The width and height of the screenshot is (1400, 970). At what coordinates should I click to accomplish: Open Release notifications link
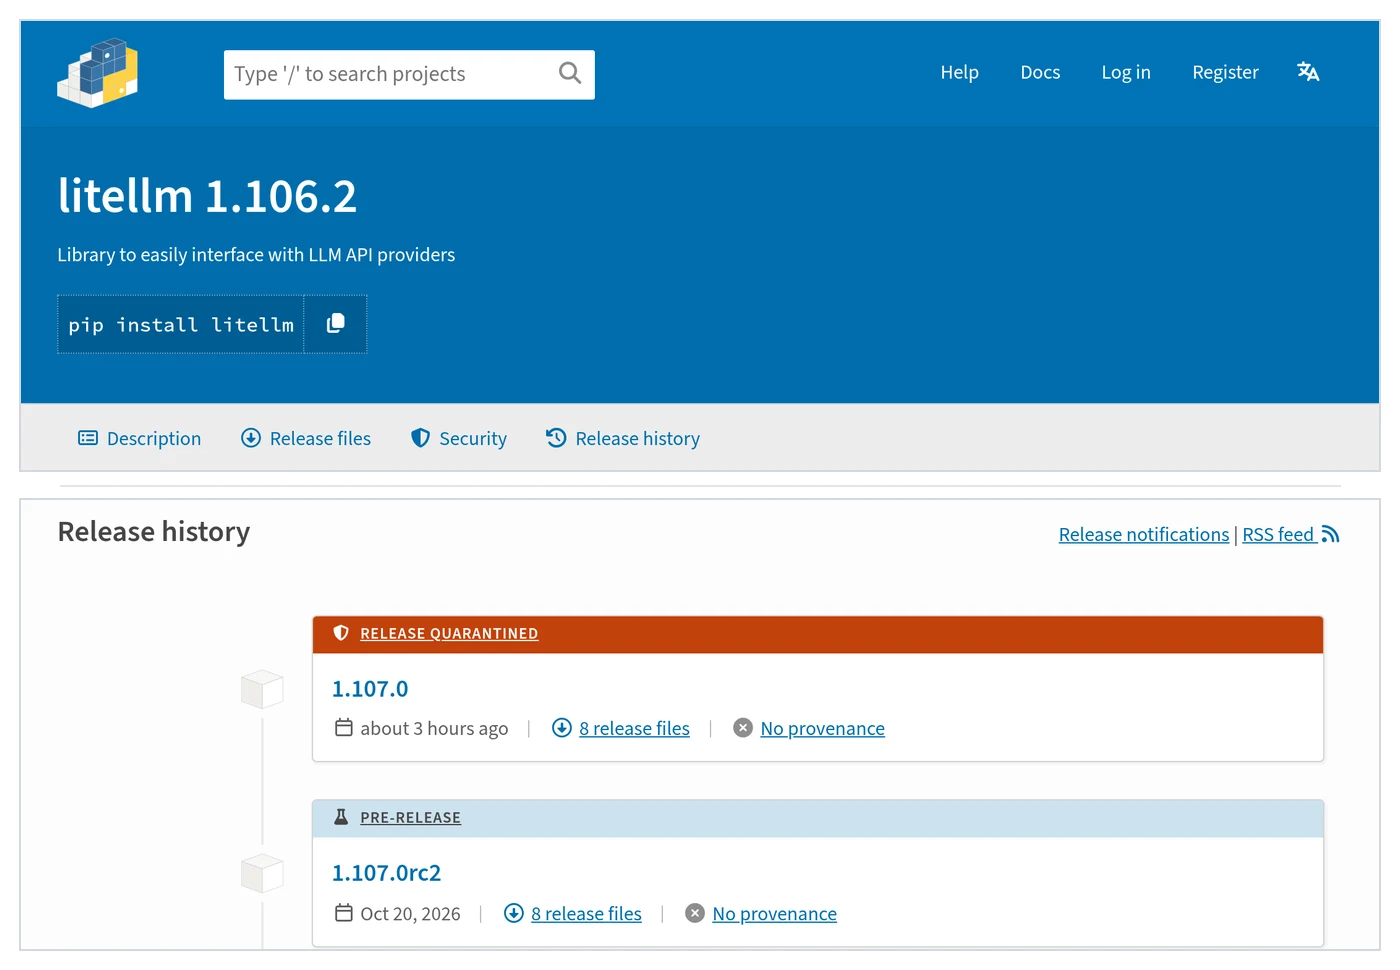coord(1144,534)
